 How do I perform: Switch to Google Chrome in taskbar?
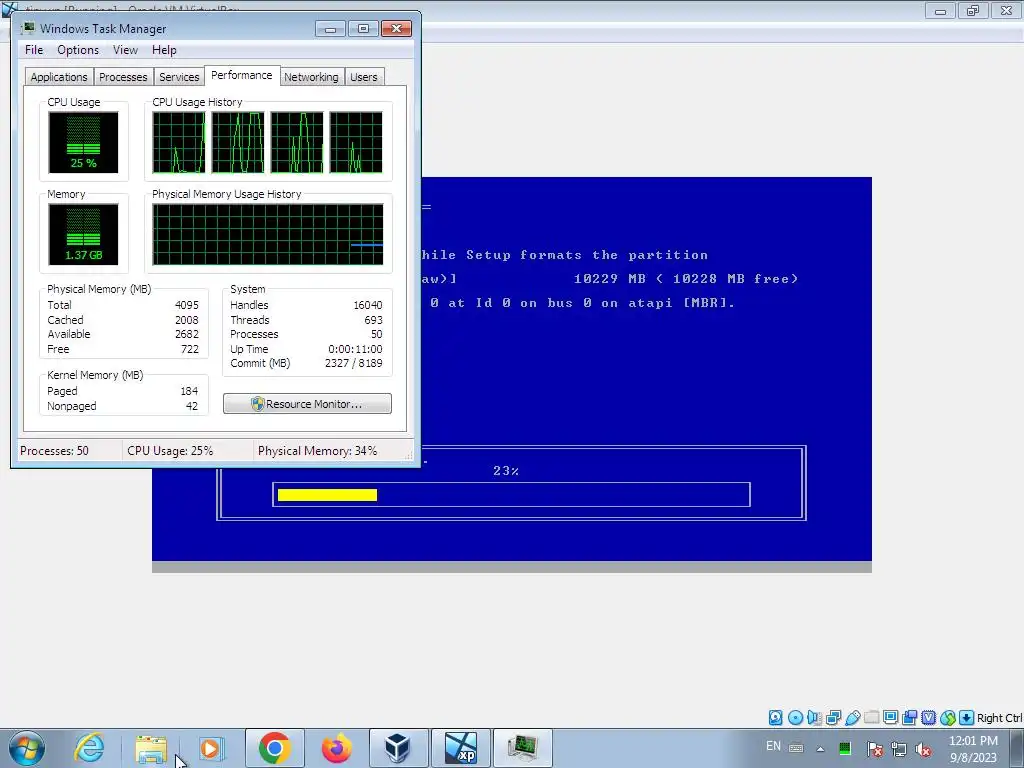(274, 748)
